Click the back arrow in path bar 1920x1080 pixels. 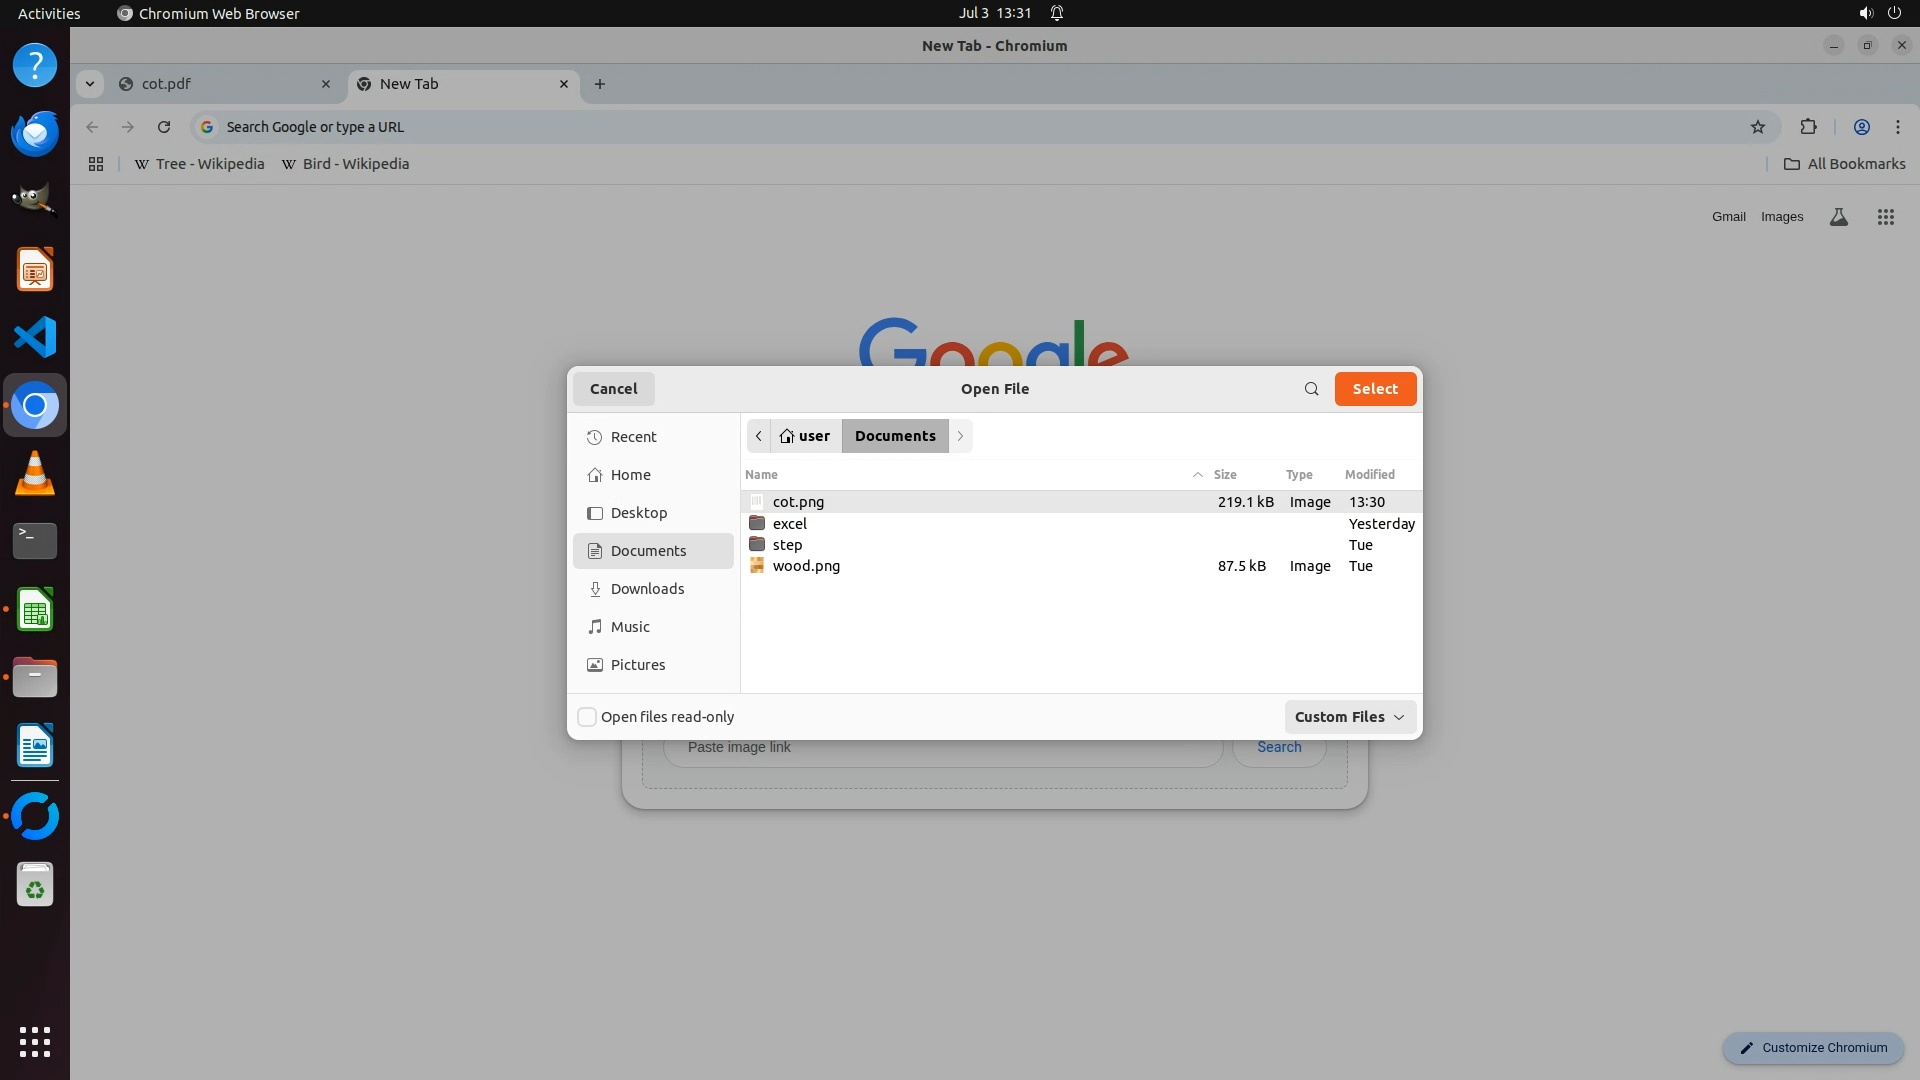(759, 436)
